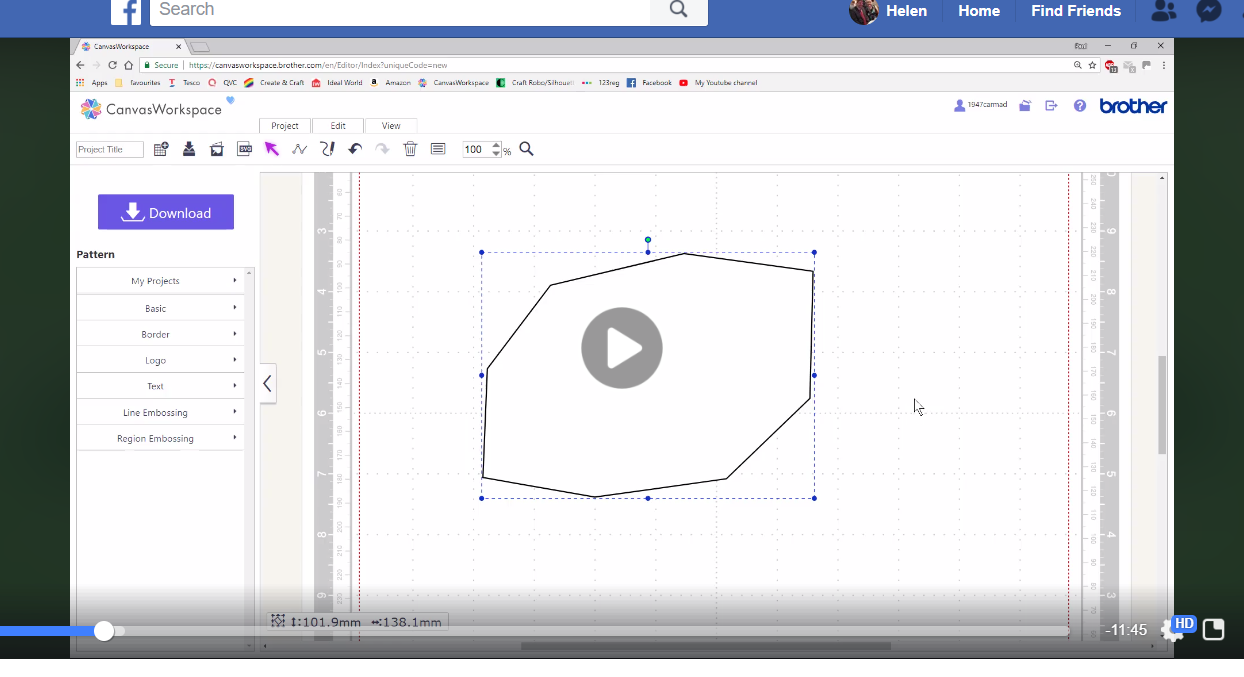Click the browser address bar URL
Screen dimensions: 1244x677
[x=318, y=65]
